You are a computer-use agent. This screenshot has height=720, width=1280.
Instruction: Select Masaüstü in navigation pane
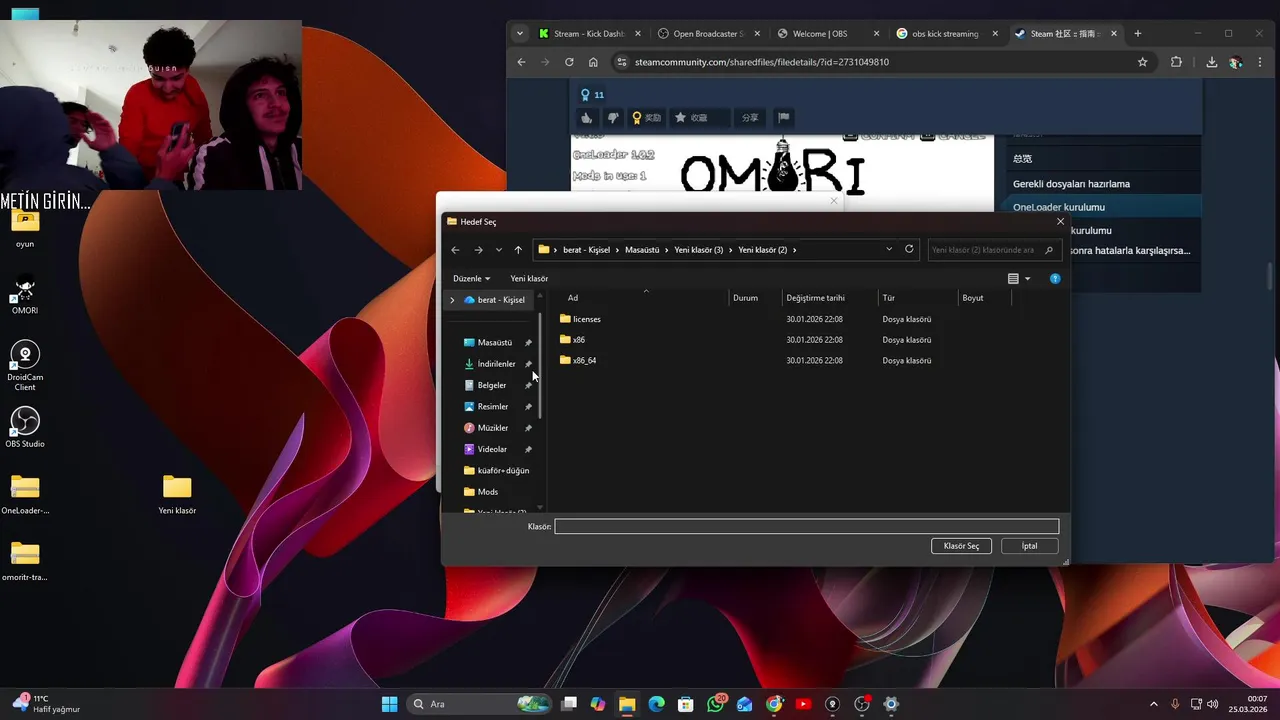(x=494, y=343)
